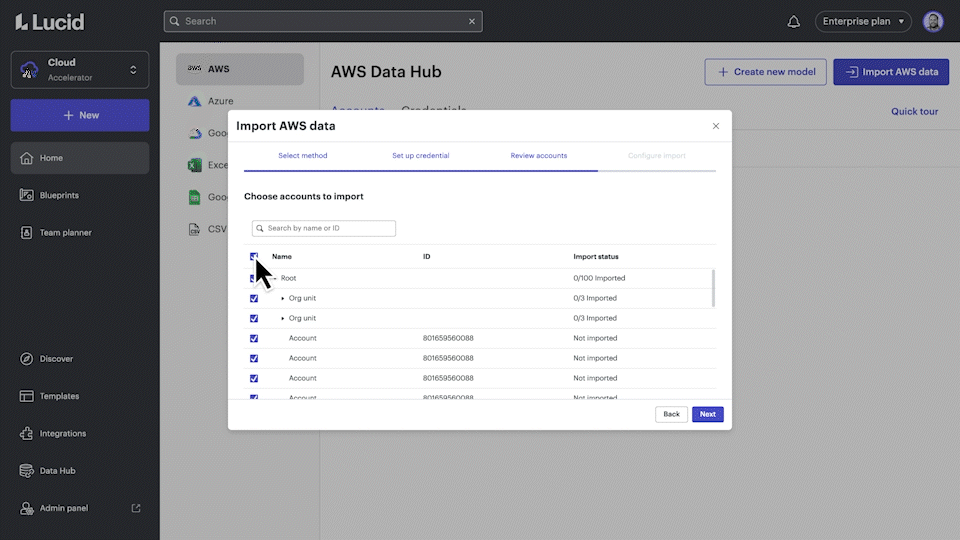
Task: Open Templates from the sidebar
Action: click(59, 396)
